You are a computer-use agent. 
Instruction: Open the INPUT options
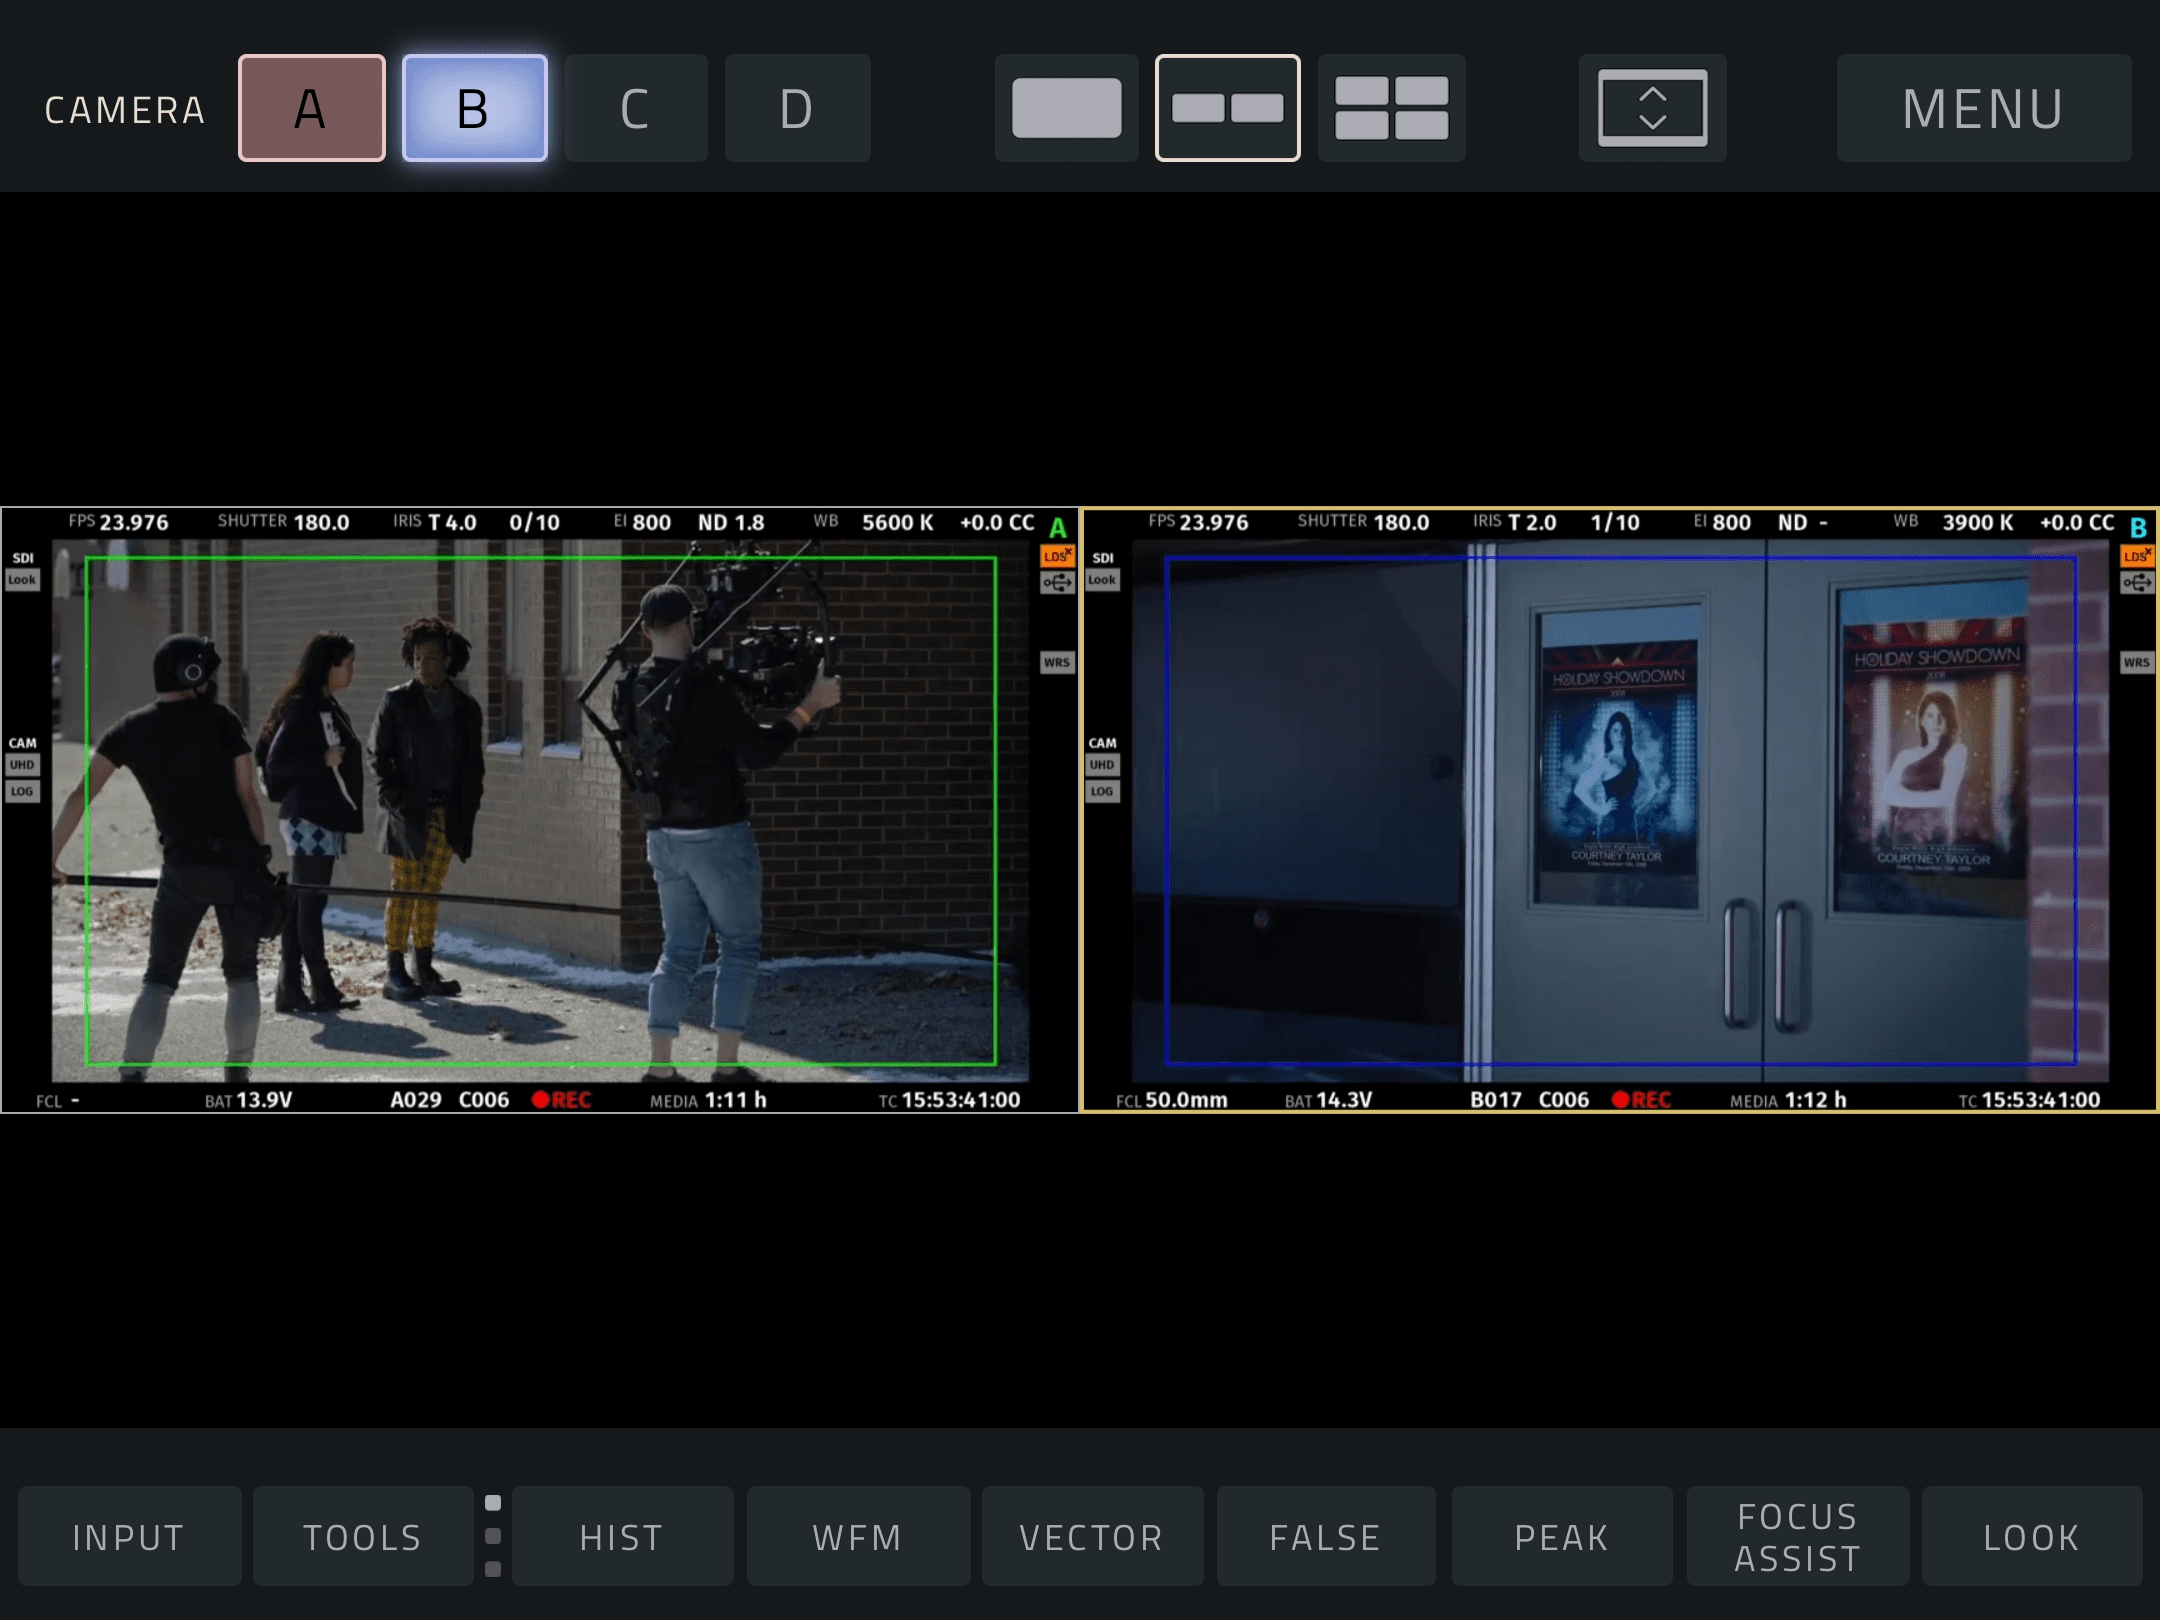(x=129, y=1536)
